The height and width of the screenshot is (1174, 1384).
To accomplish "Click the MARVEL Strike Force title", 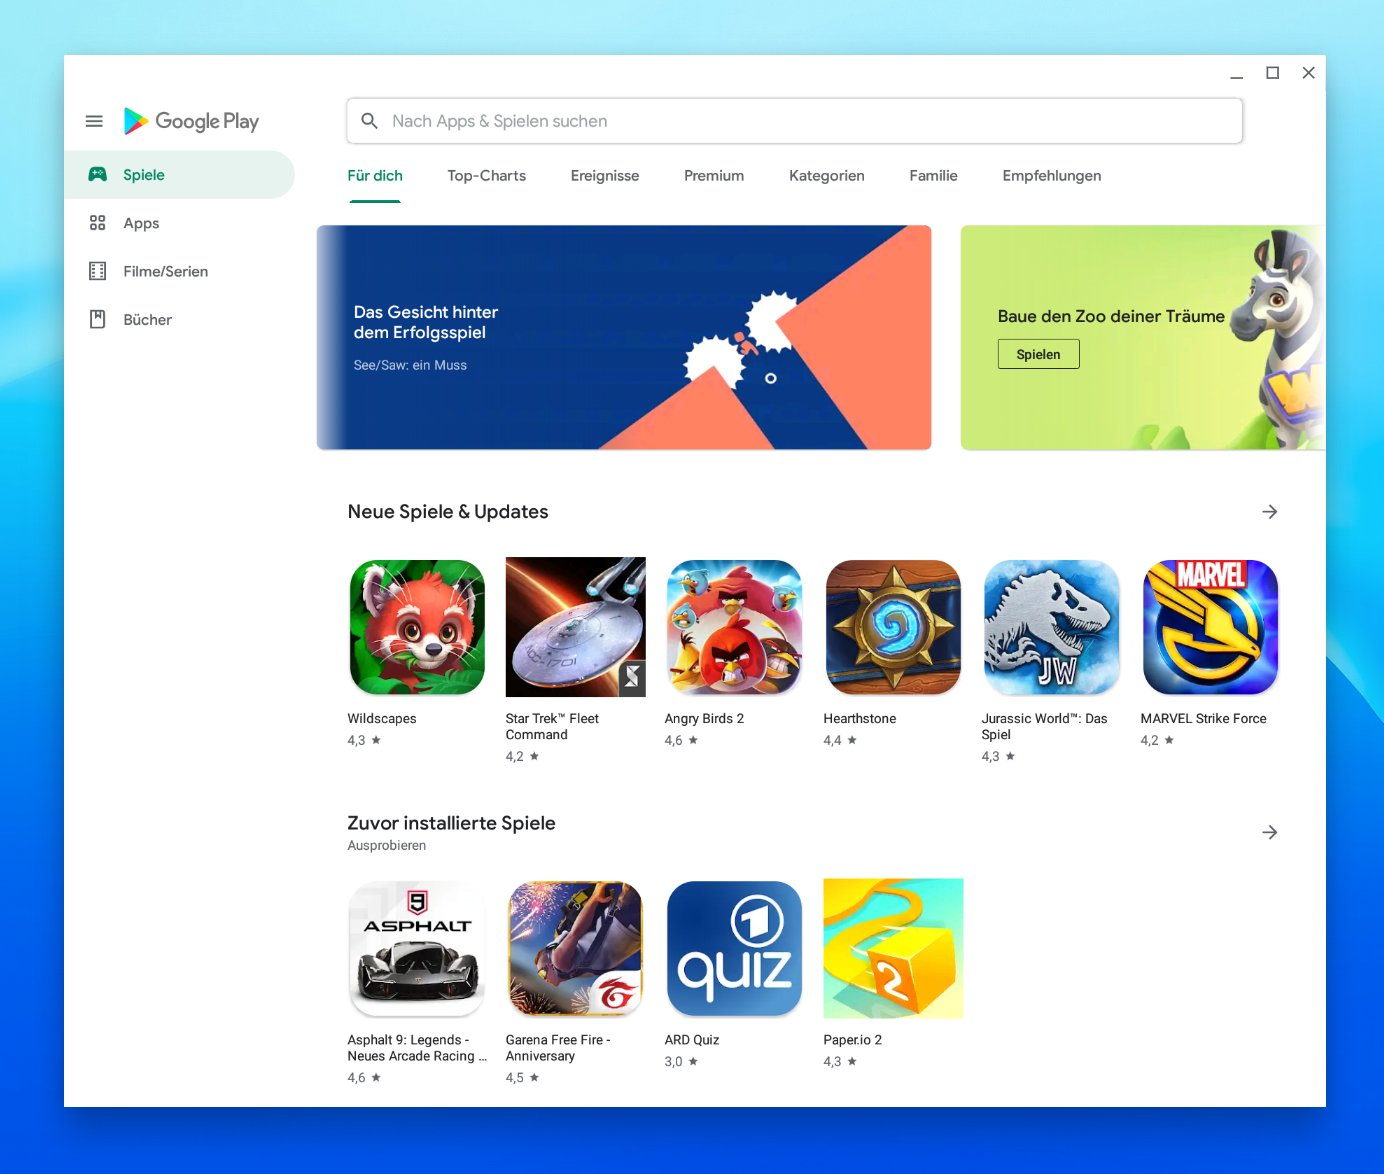I will 1204,719.
